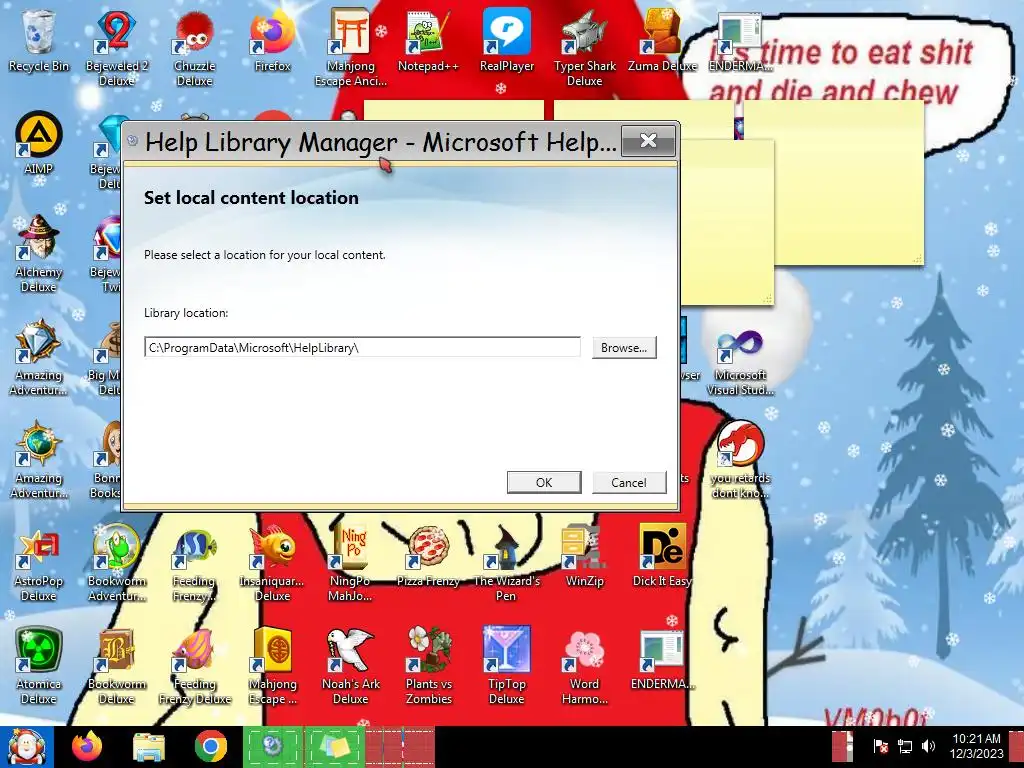Select the Bejeweled 2 Deluxe shortcut
This screenshot has width=1024, height=768.
coord(116,48)
